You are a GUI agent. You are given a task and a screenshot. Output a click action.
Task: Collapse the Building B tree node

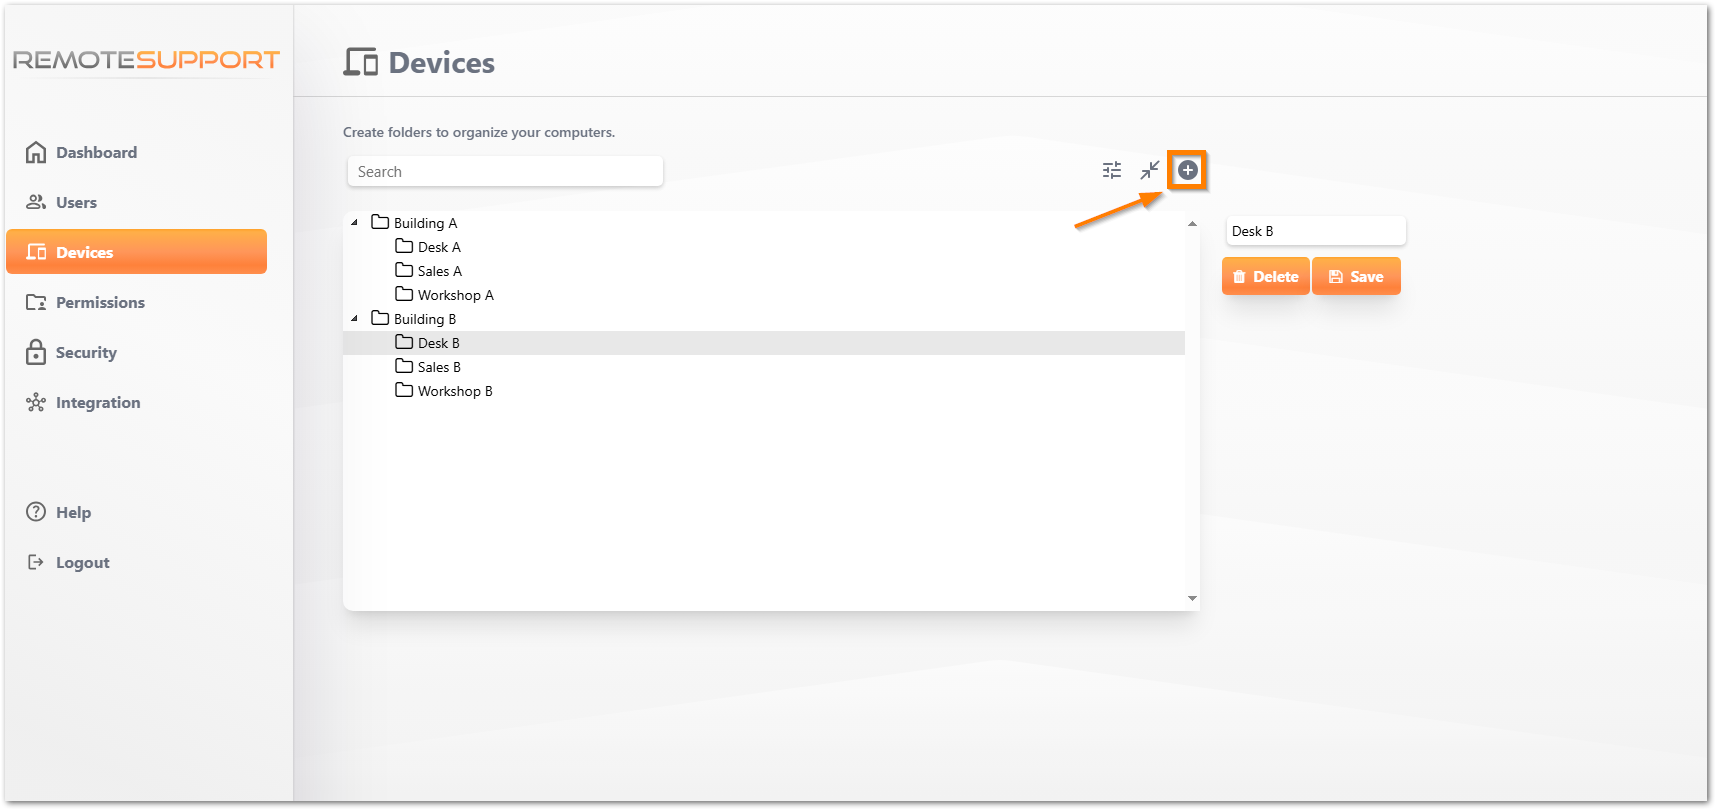tap(355, 318)
